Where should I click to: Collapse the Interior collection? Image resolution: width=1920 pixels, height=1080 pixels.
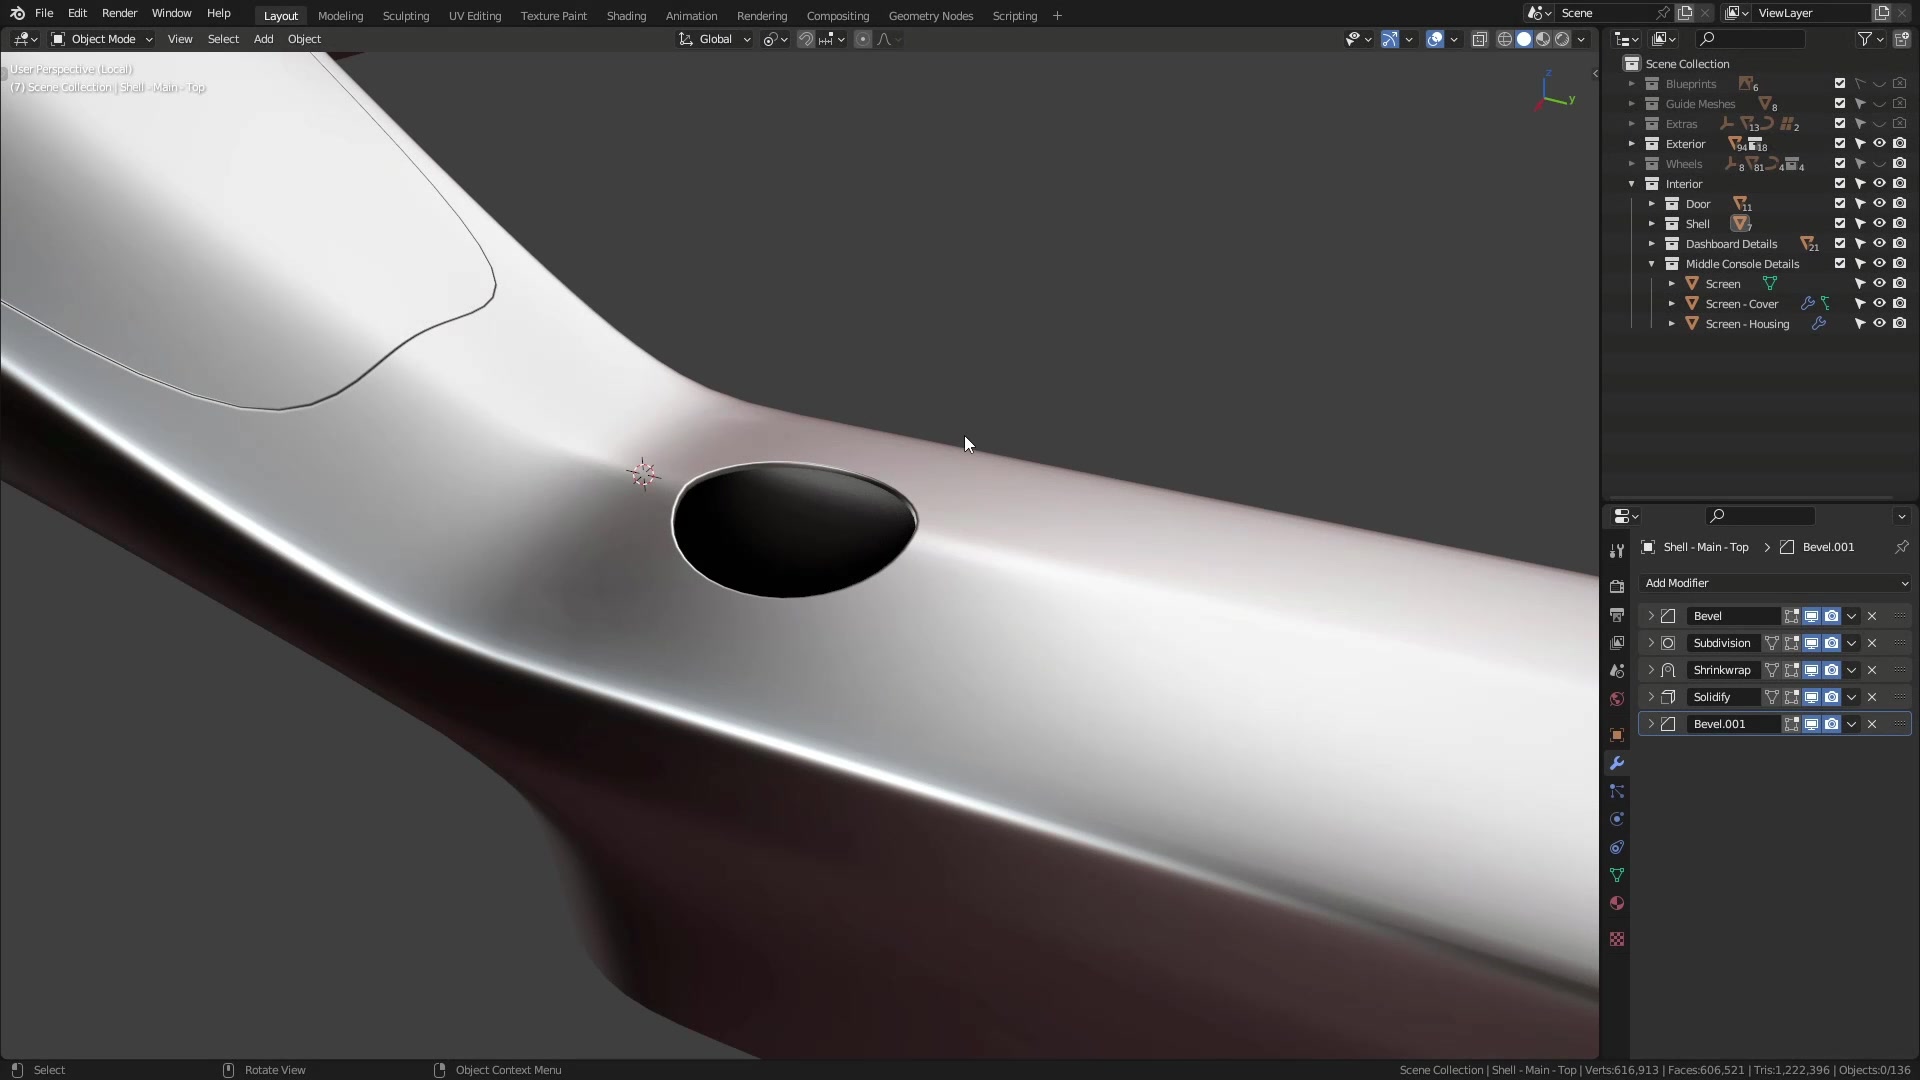point(1632,184)
